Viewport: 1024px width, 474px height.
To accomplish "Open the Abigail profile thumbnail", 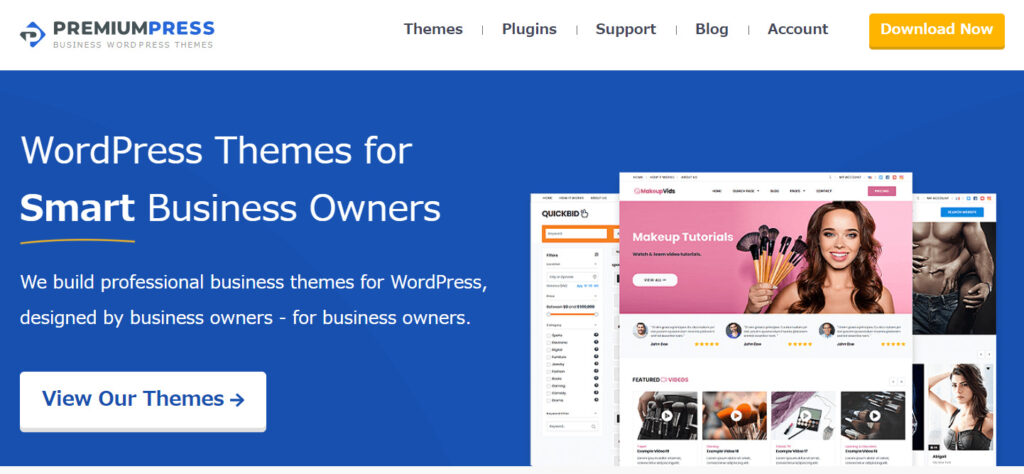I will tap(961, 408).
